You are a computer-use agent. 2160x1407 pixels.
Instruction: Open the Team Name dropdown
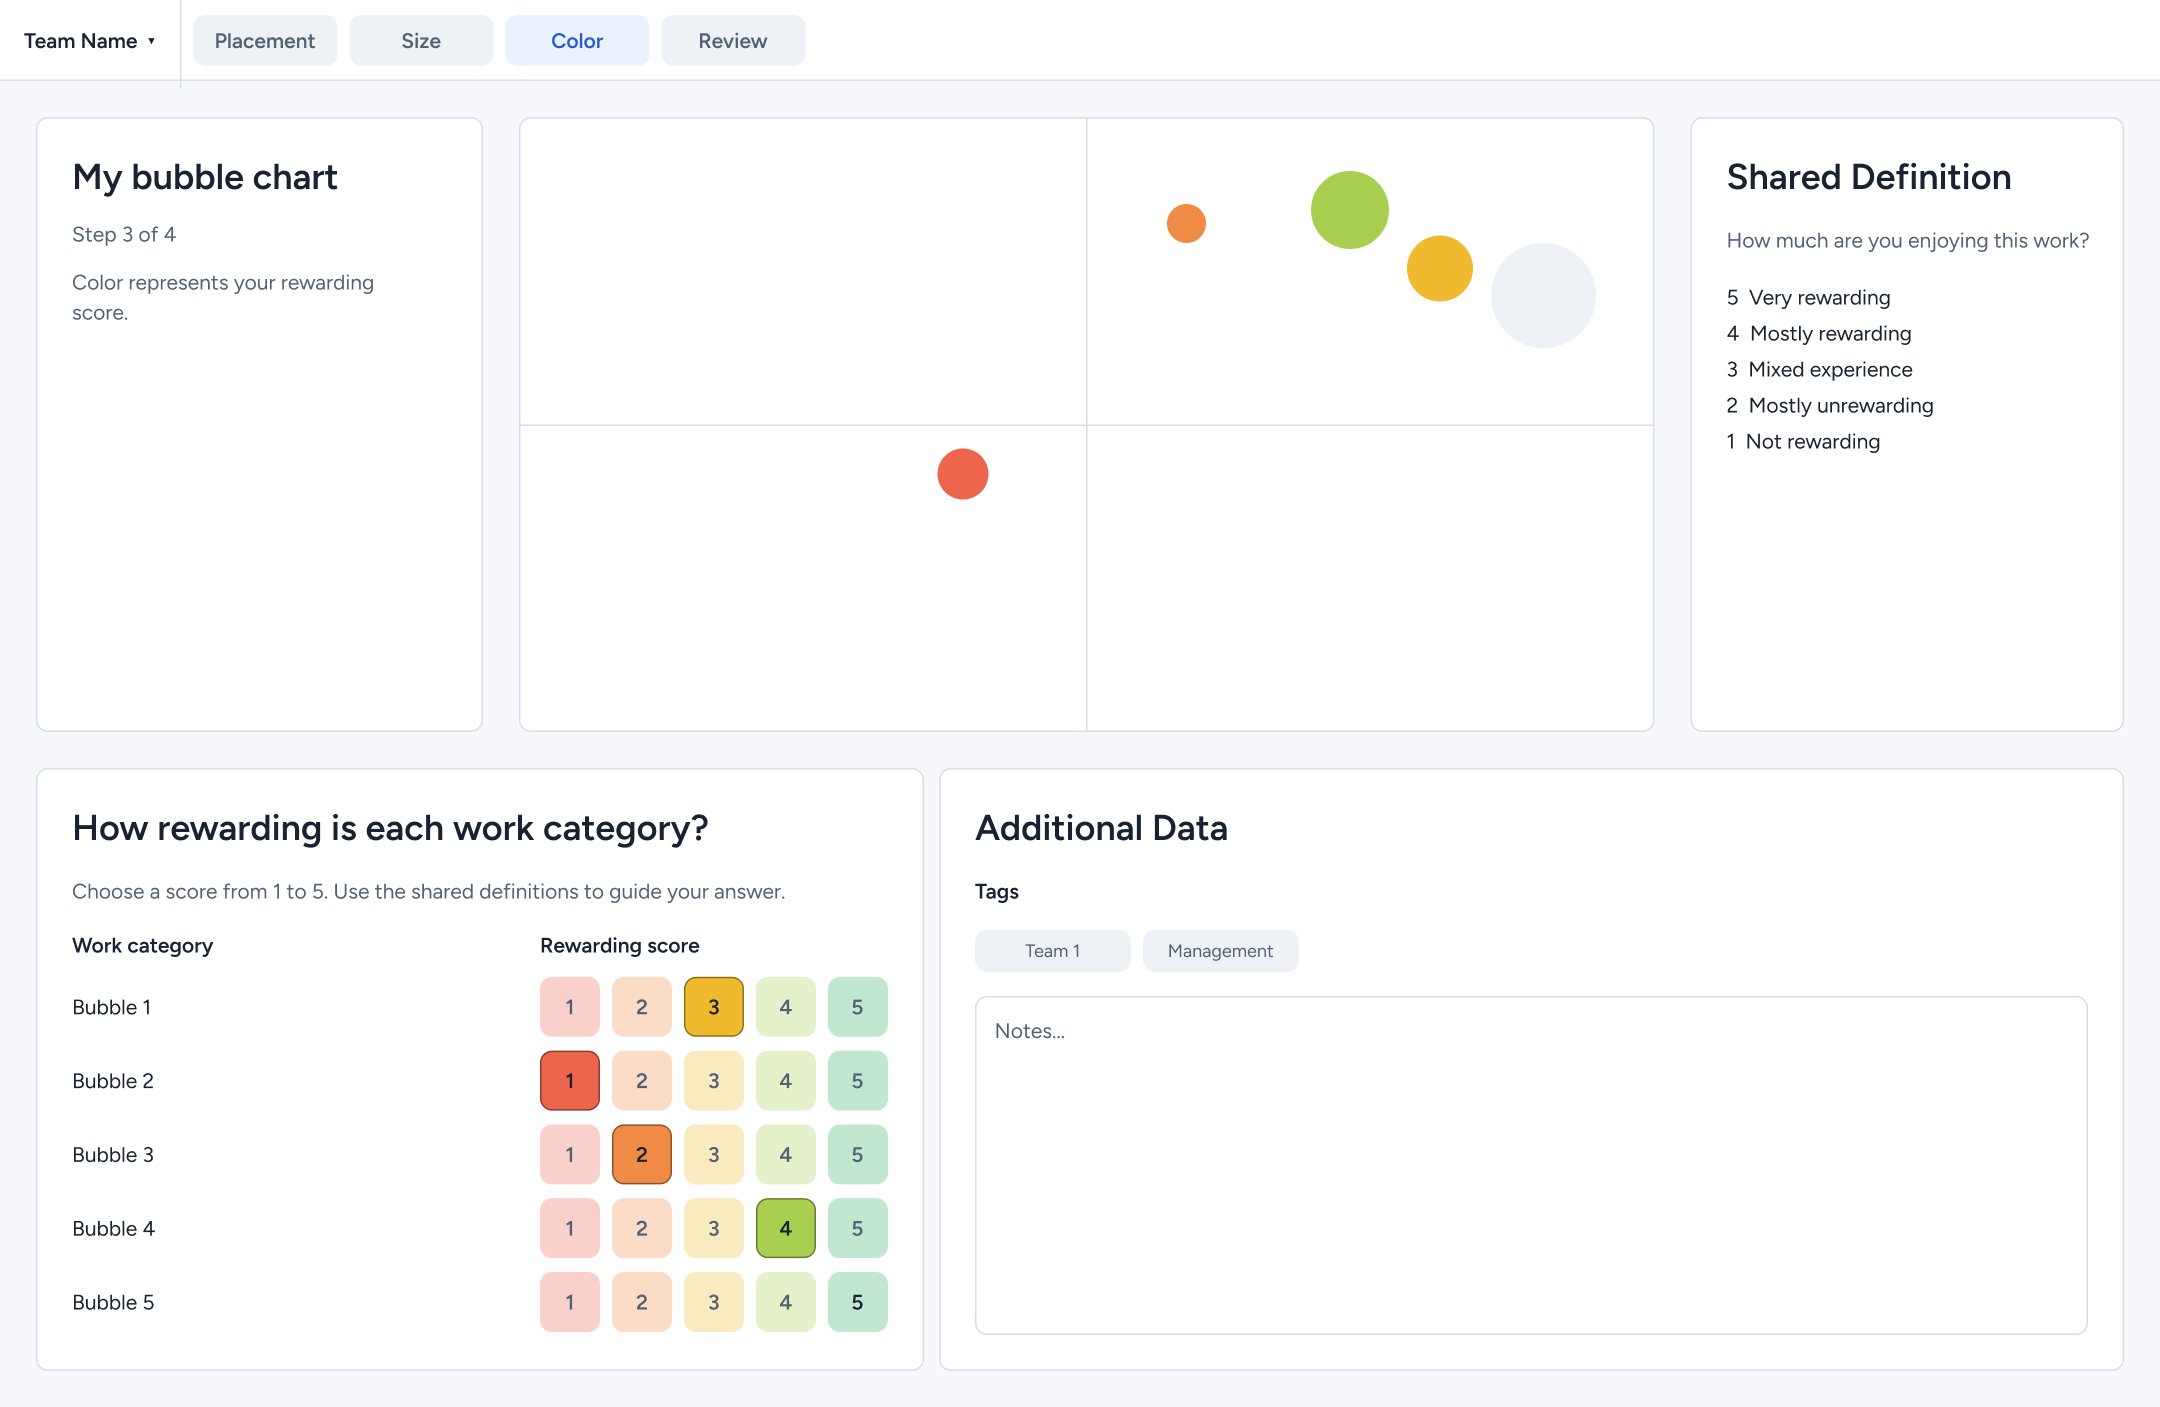pos(90,41)
